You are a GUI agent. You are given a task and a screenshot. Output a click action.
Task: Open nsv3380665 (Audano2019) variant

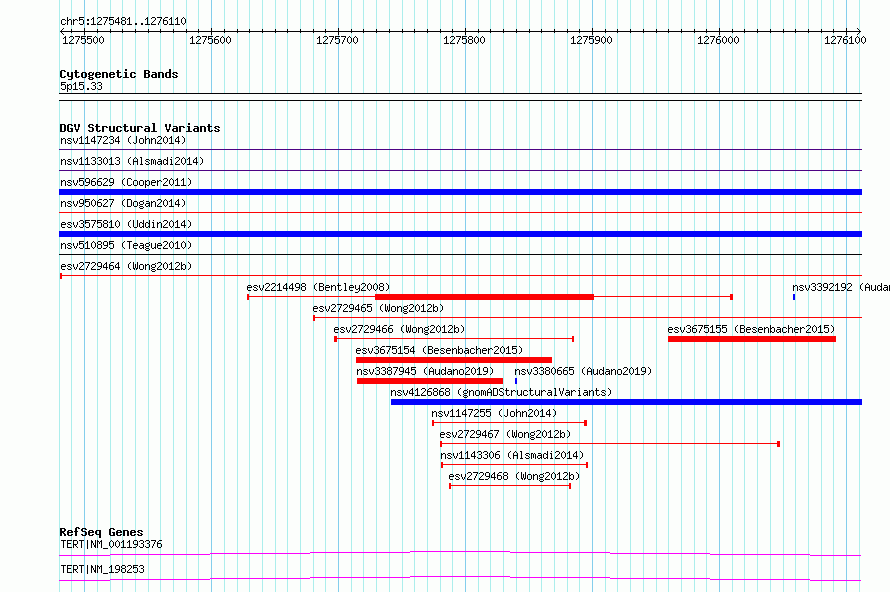(x=583, y=371)
